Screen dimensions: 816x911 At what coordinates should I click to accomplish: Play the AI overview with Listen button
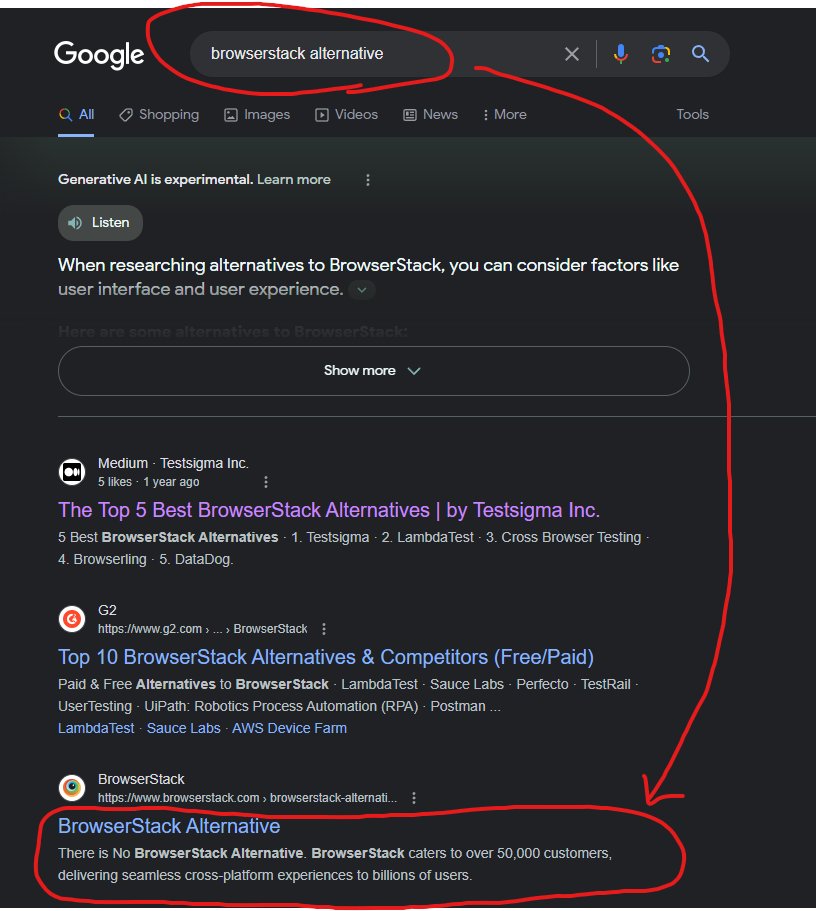click(100, 223)
